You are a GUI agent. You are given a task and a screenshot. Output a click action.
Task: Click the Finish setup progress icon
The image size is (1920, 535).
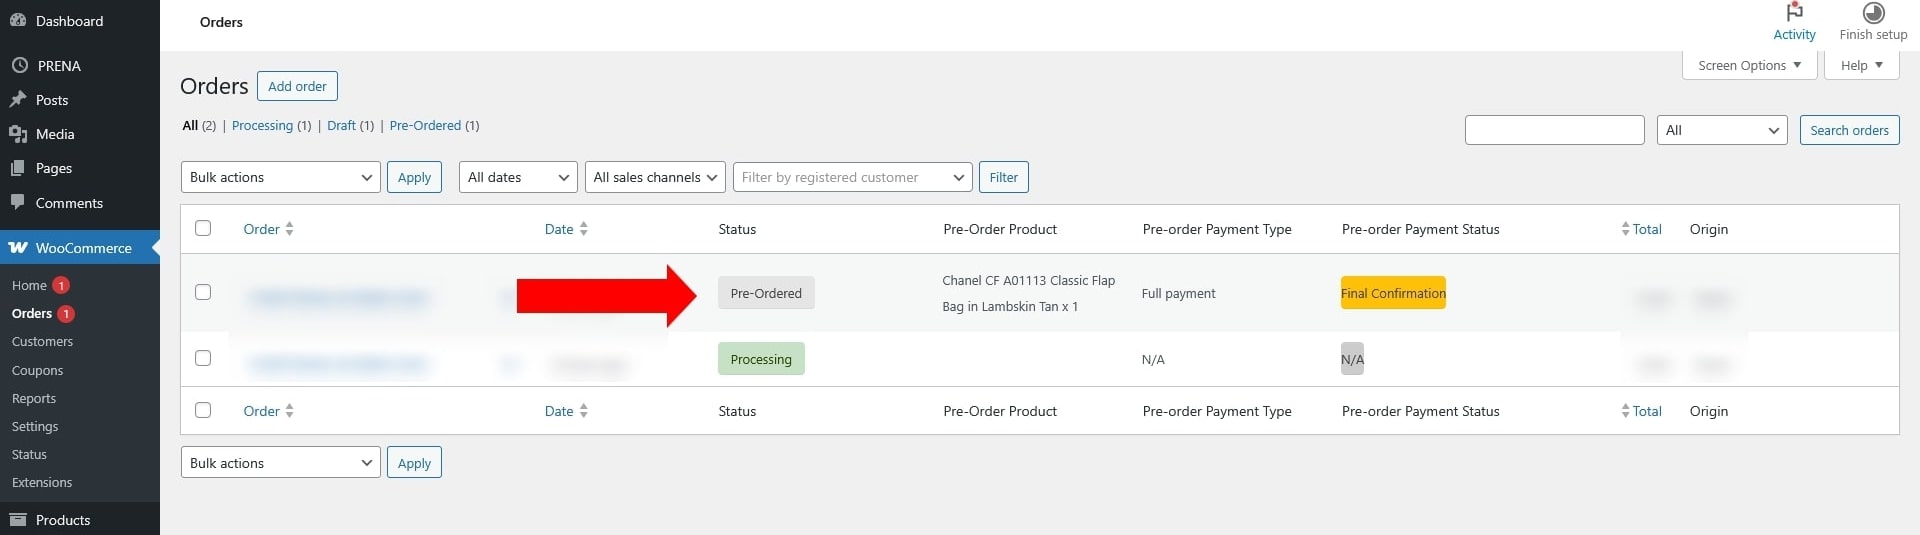click(1873, 13)
